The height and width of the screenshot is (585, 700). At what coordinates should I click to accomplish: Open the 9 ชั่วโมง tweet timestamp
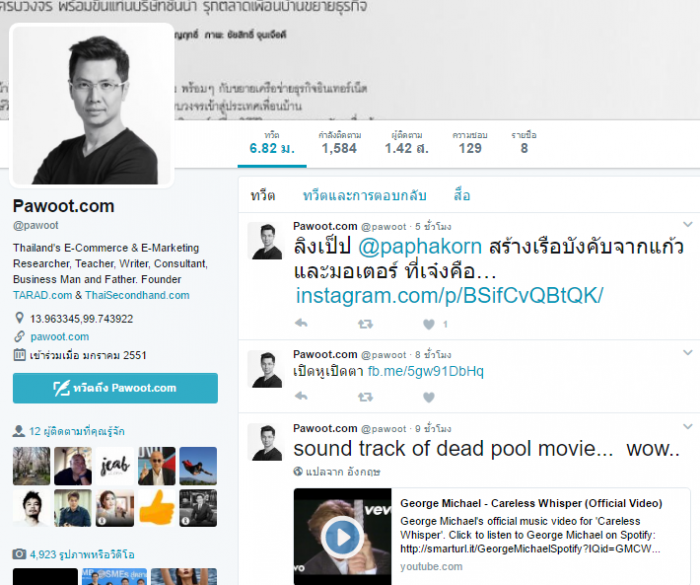[433, 429]
